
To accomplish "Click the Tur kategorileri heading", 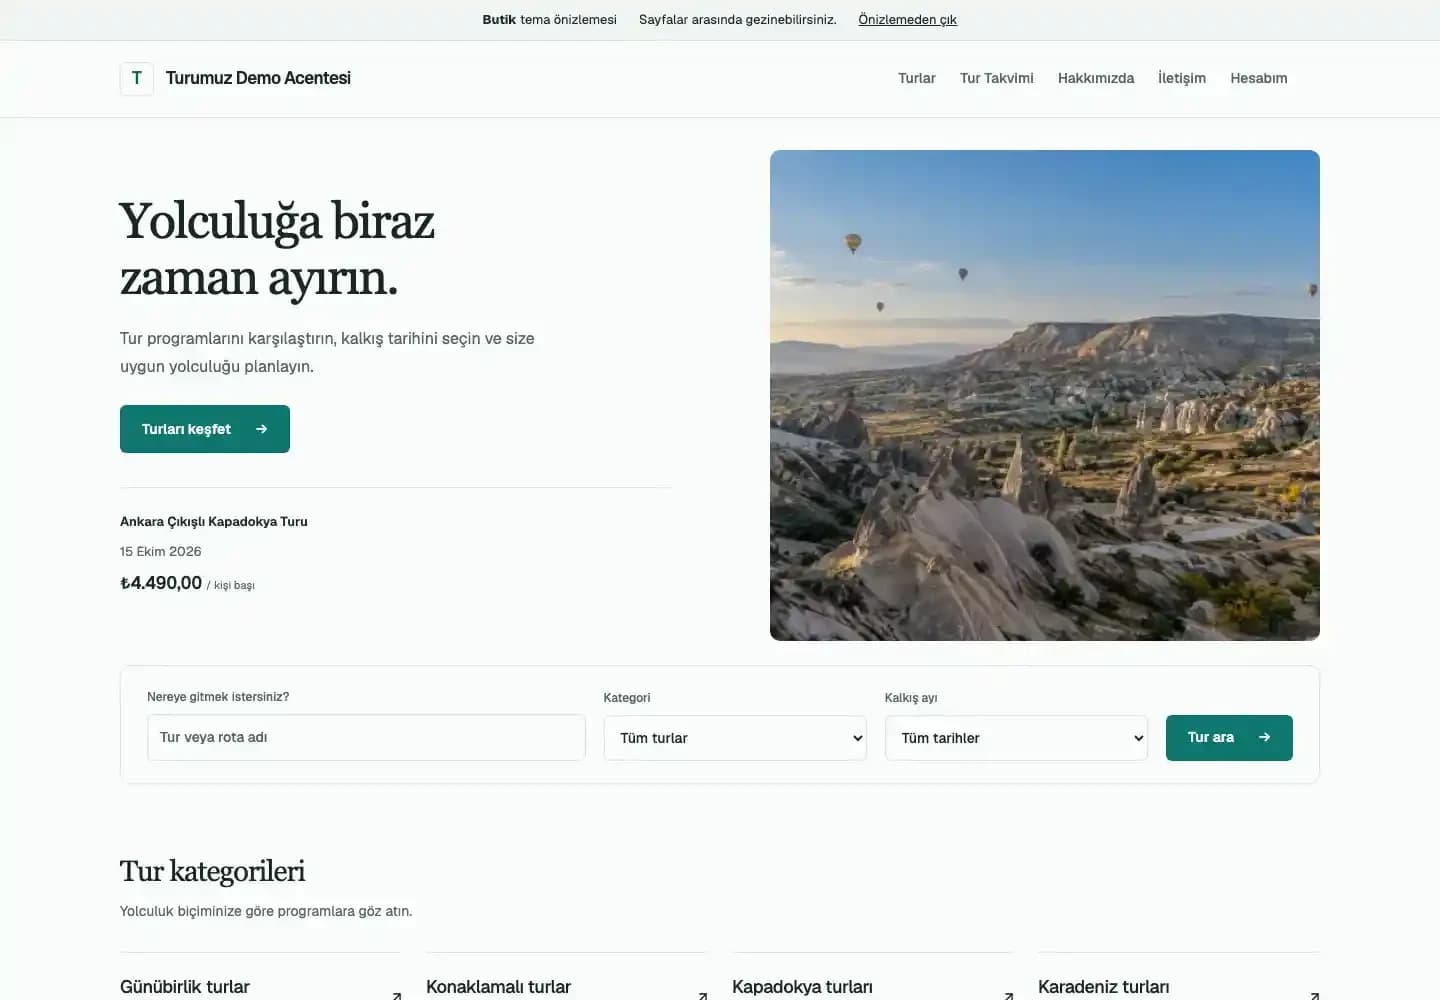I will (213, 871).
